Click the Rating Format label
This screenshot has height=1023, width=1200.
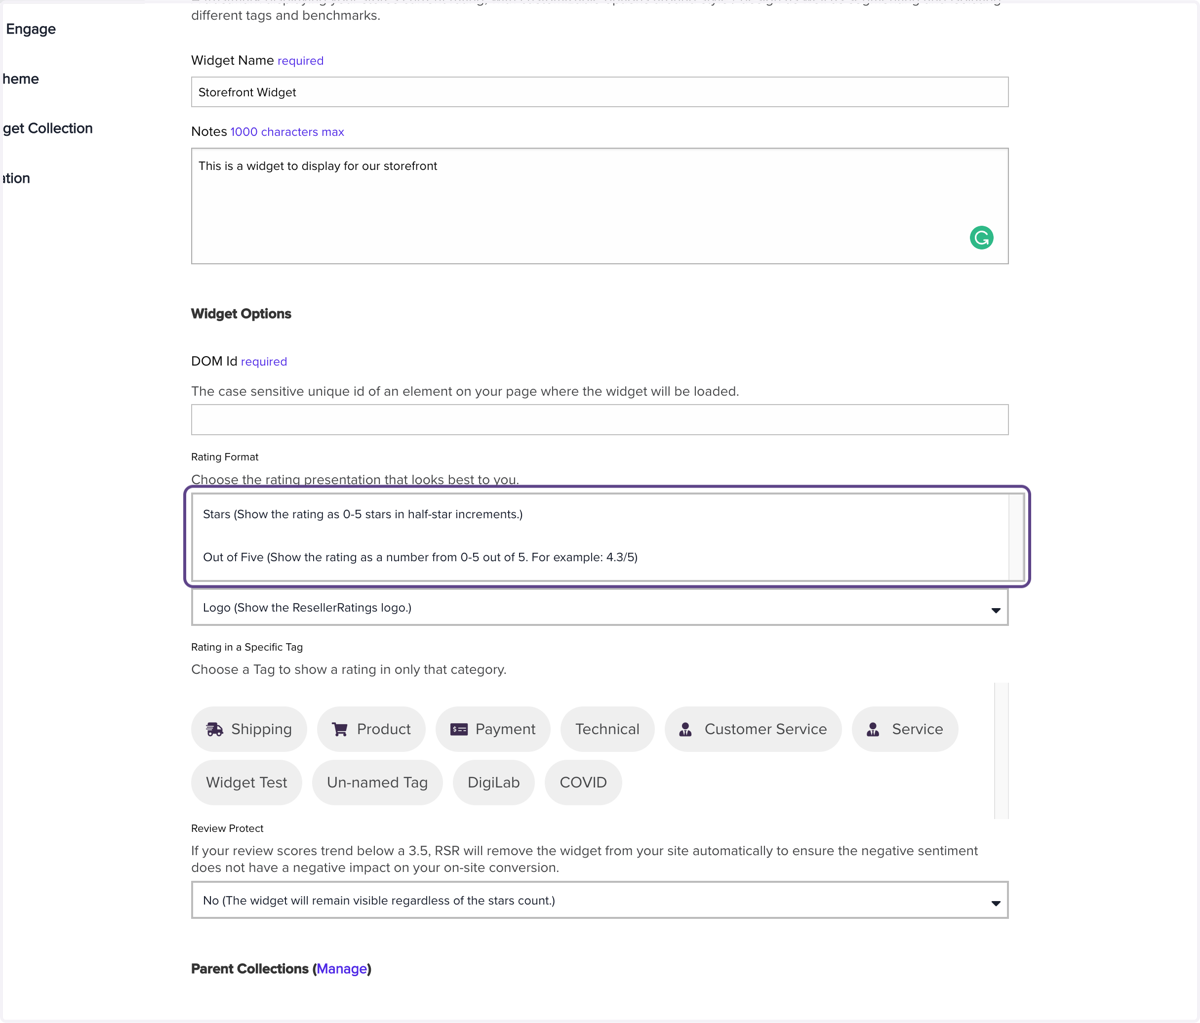[x=225, y=457]
